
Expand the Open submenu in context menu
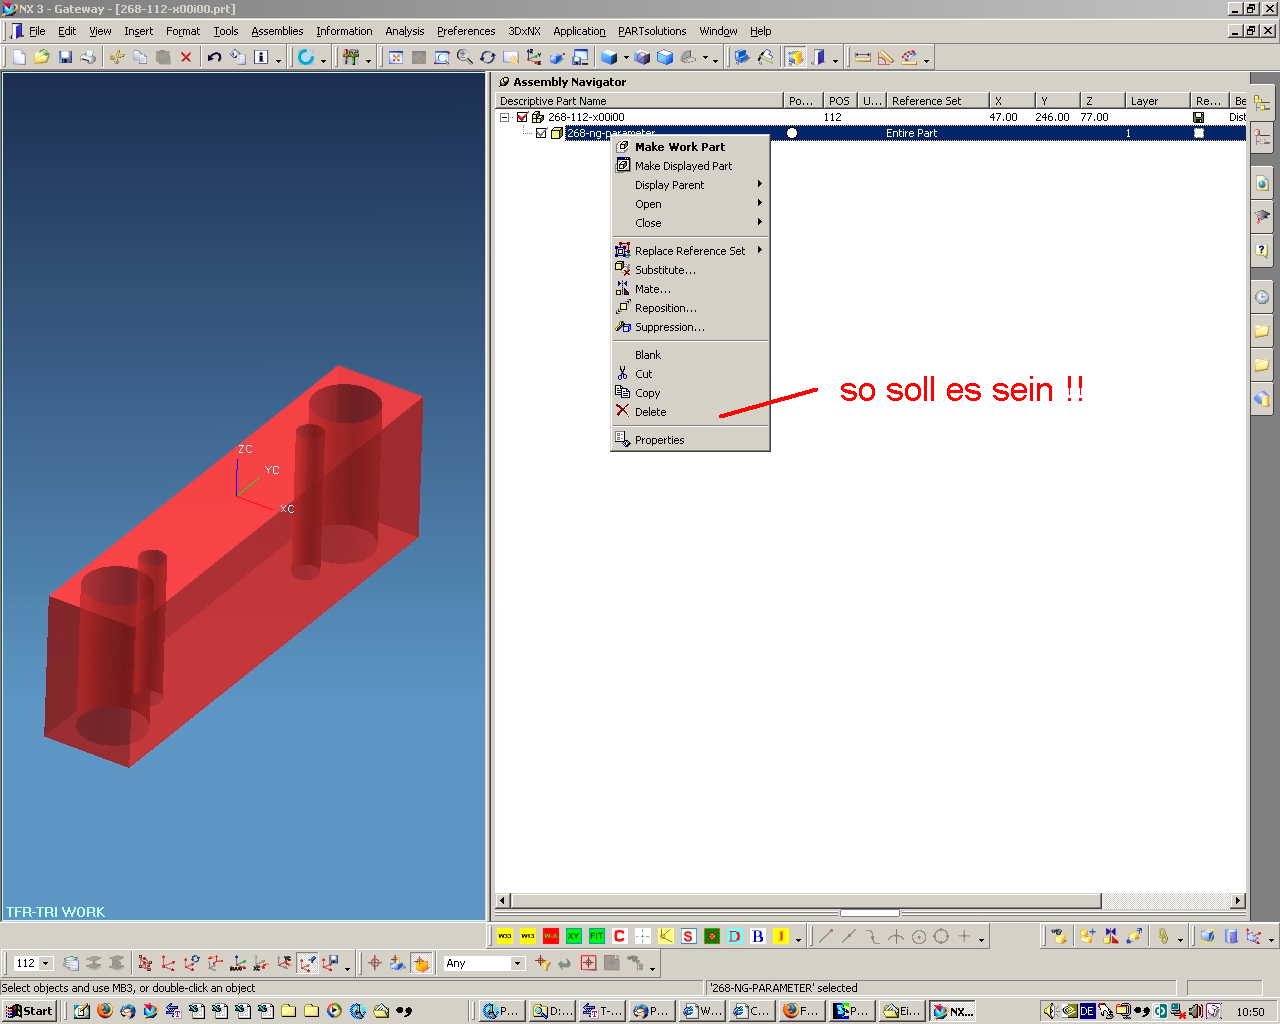tap(690, 204)
